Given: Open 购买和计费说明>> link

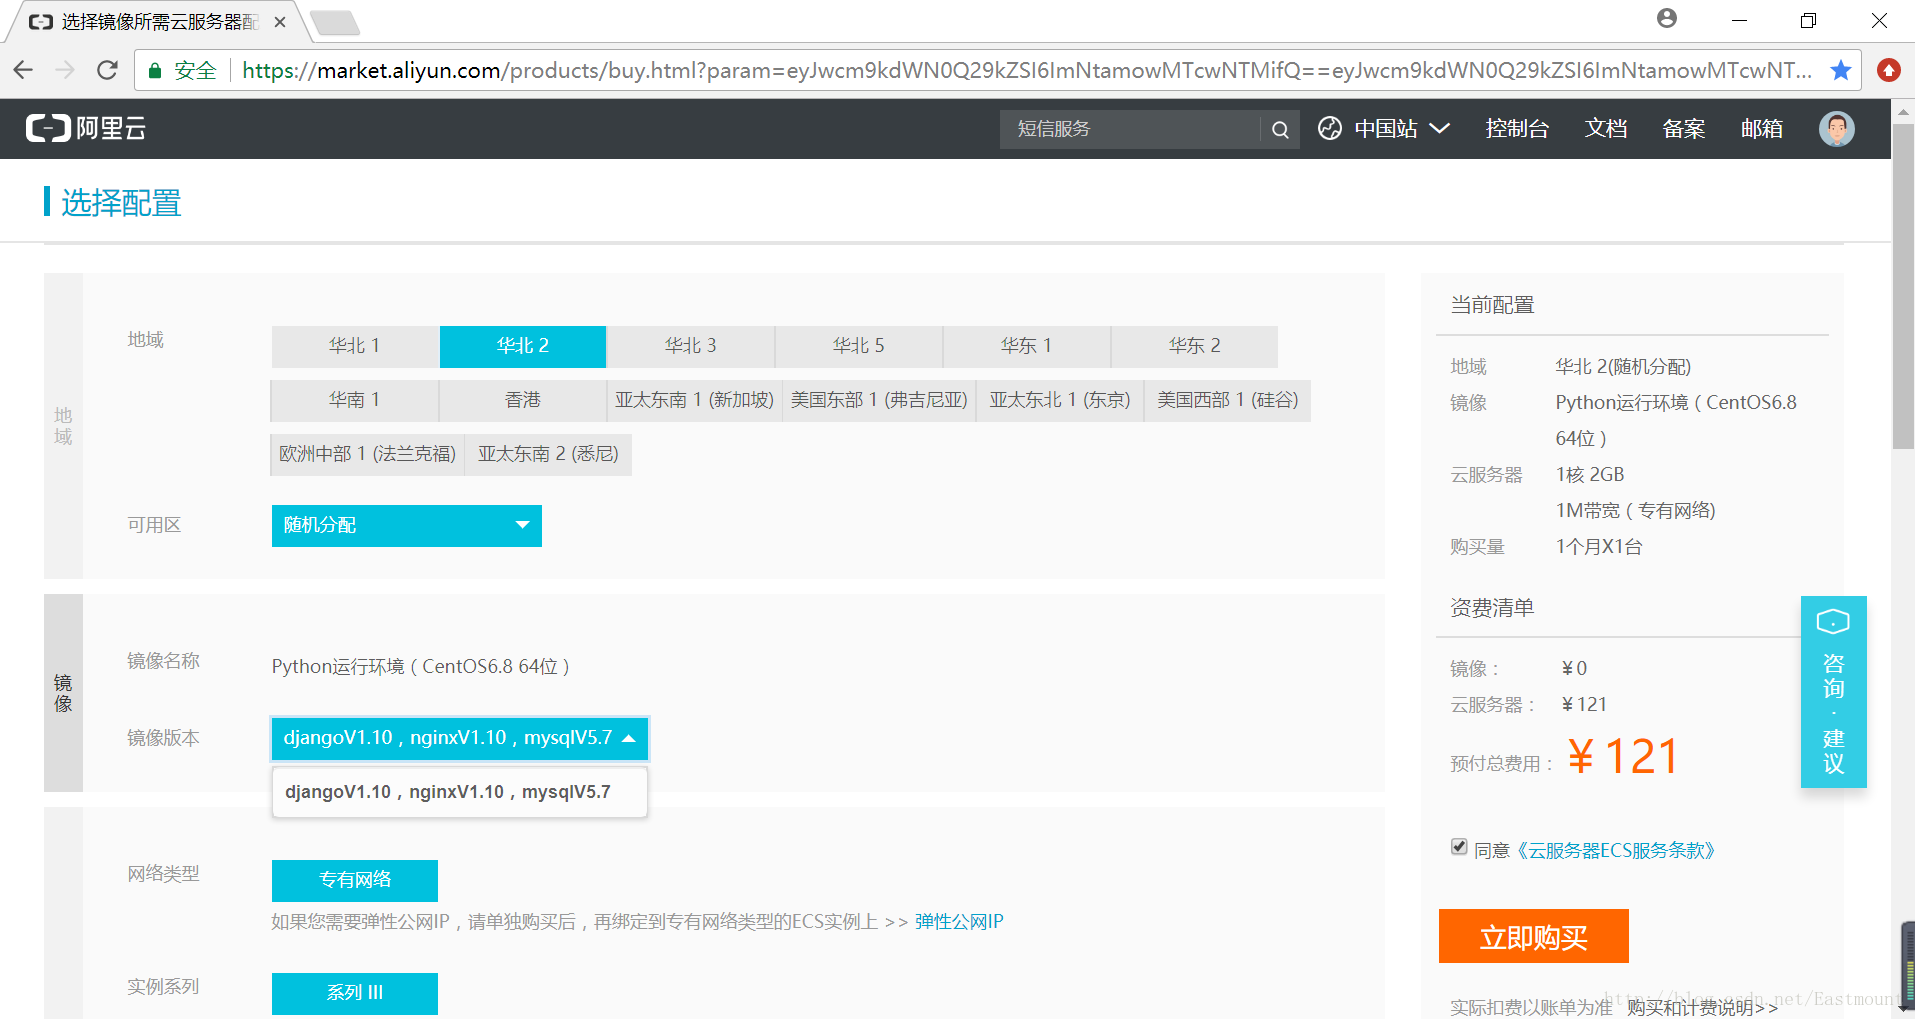Looking at the screenshot, I should coord(1702,1007).
